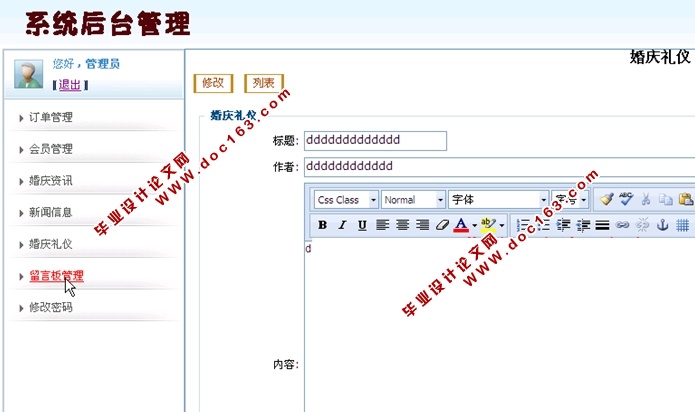Center align text in the editor
The height and width of the screenshot is (412, 695).
pyautogui.click(x=402, y=225)
